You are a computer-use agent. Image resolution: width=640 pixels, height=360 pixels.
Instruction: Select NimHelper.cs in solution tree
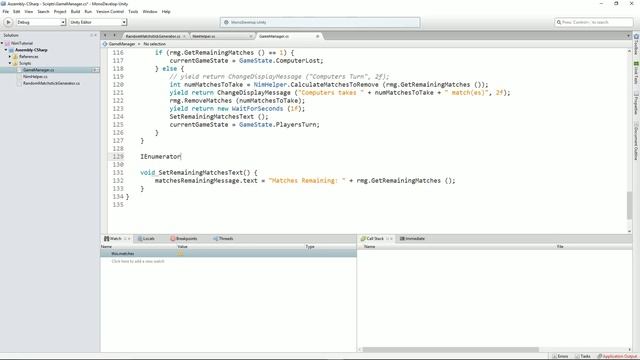[x=35, y=76]
